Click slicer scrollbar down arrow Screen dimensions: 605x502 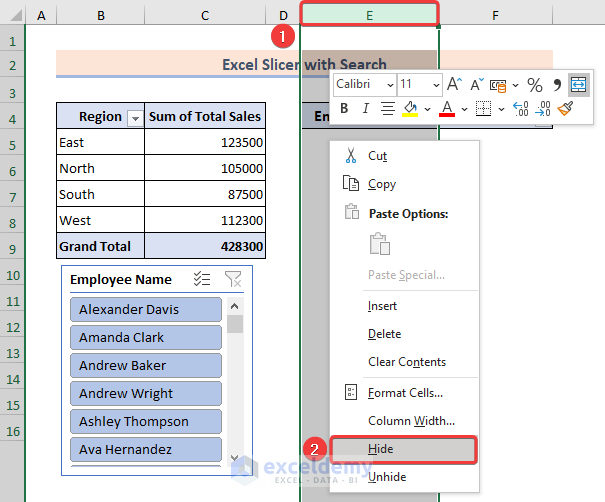[x=235, y=458]
